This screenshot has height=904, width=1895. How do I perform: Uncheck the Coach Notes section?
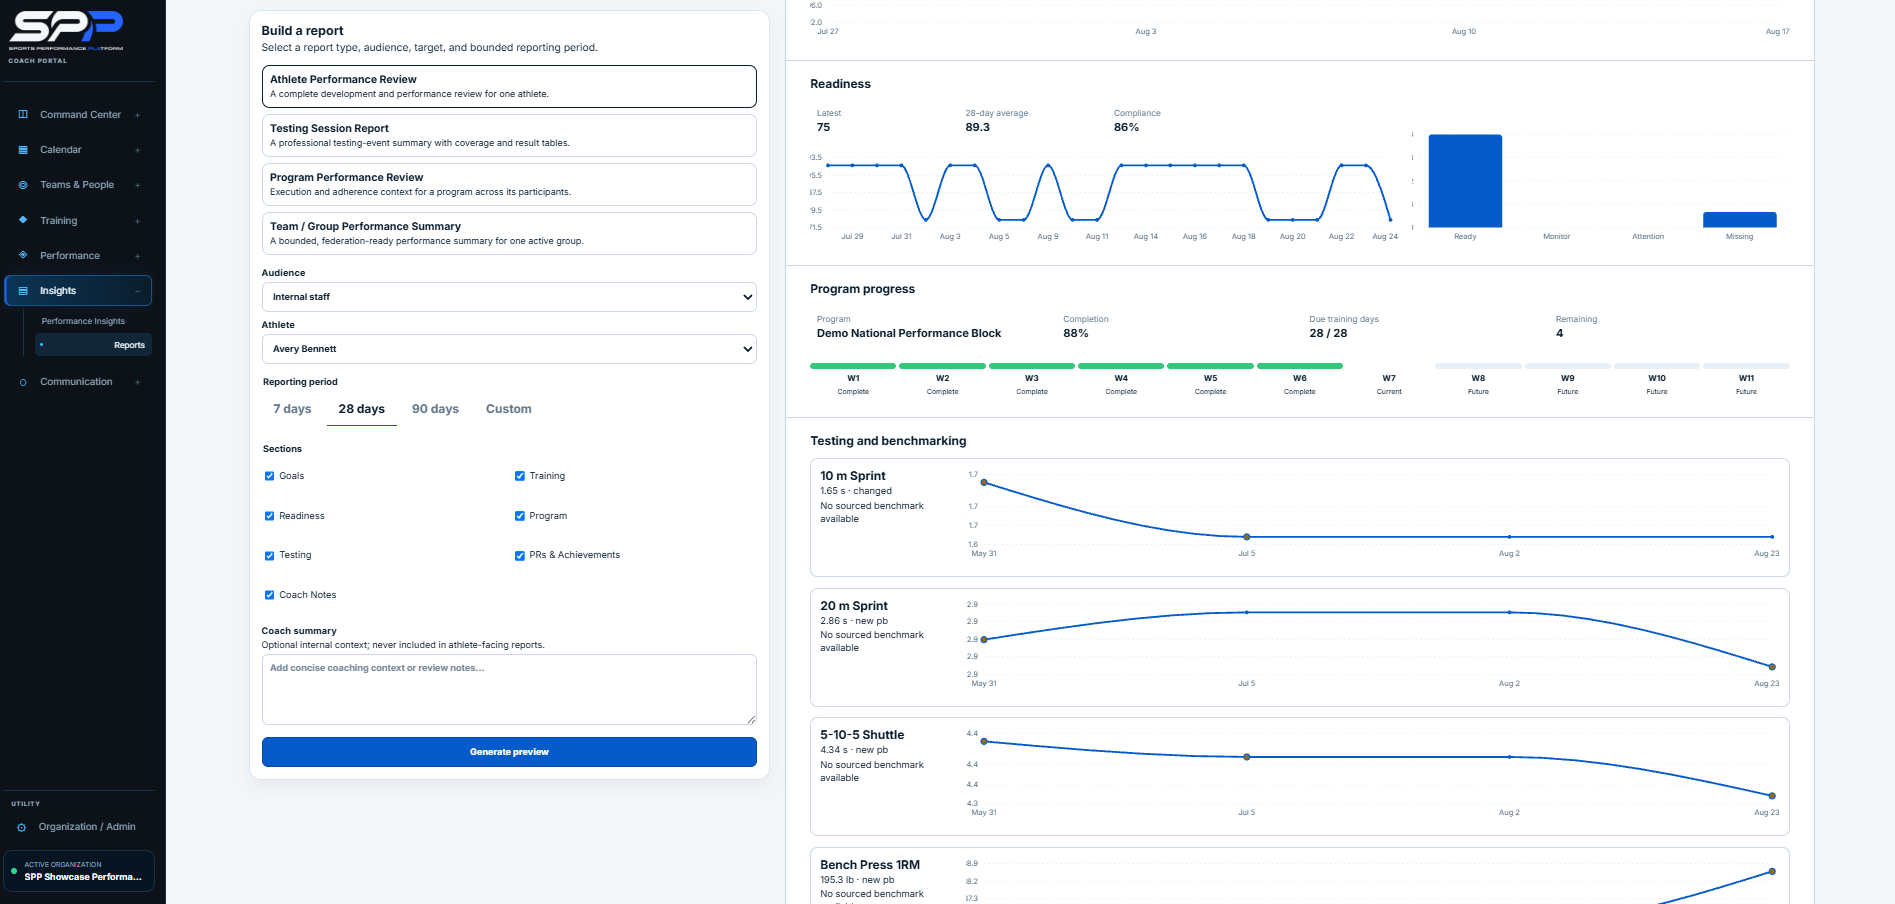pos(269,595)
